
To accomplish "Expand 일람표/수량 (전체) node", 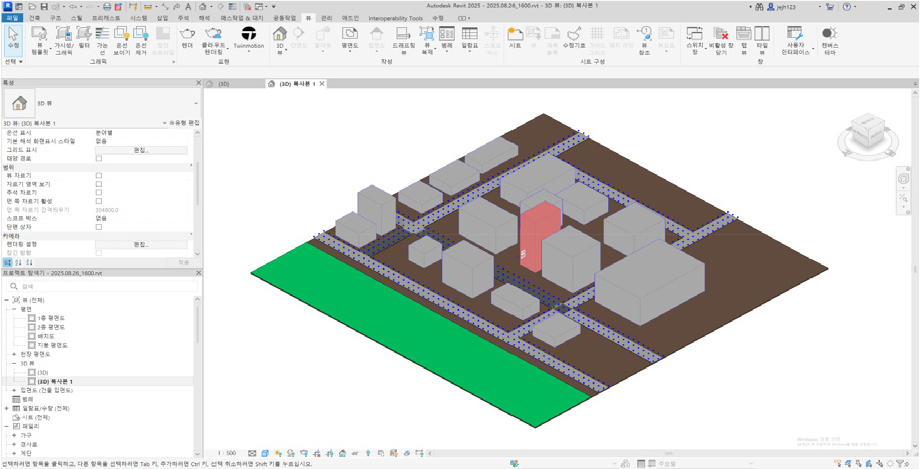I will pyautogui.click(x=6, y=408).
